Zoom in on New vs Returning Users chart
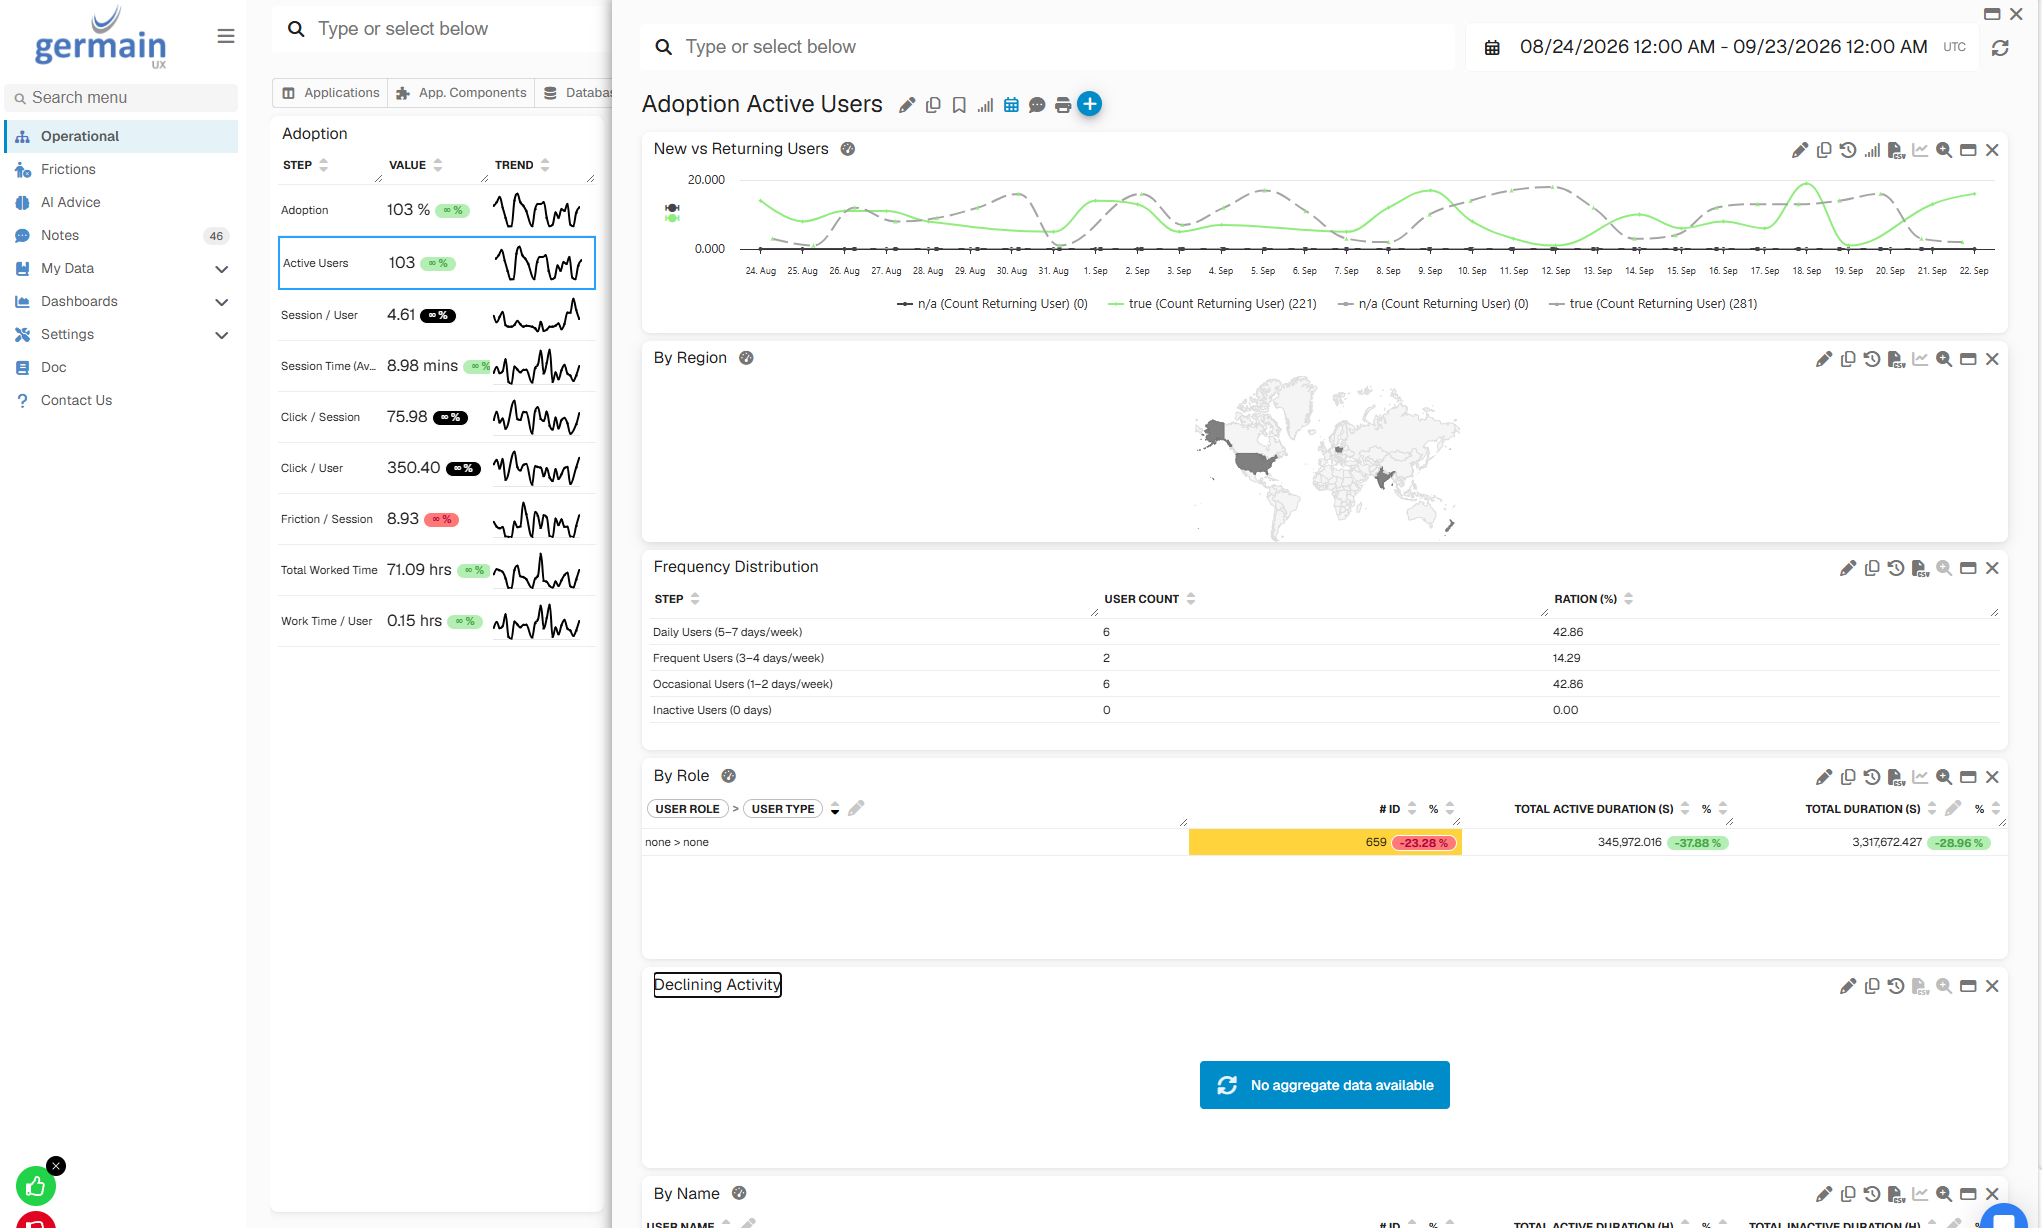 point(1944,150)
